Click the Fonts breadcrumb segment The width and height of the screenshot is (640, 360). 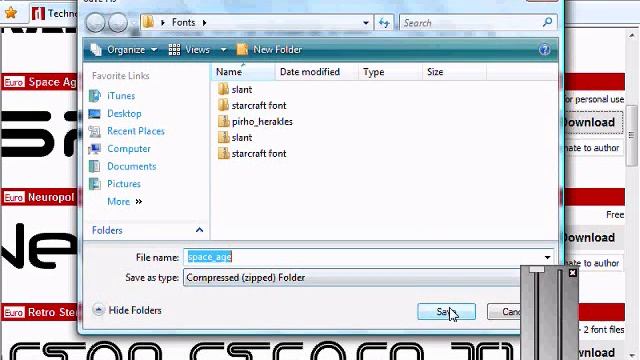(x=184, y=22)
